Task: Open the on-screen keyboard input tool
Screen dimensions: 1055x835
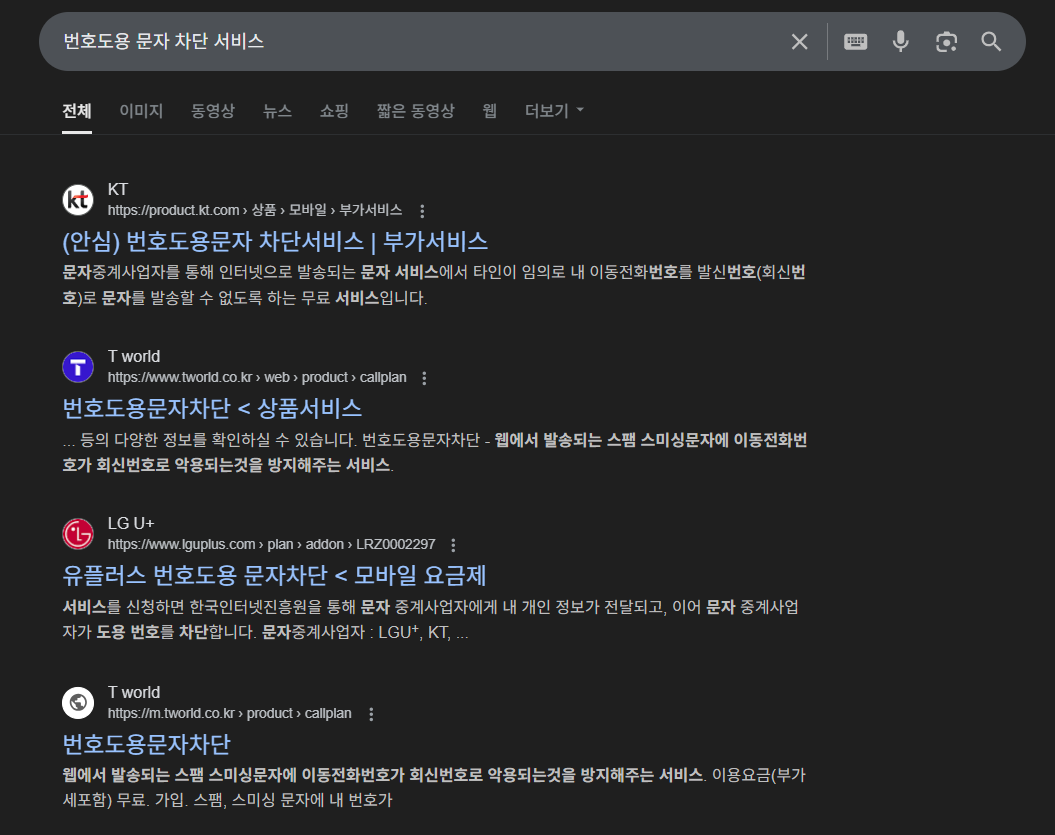Action: (855, 42)
